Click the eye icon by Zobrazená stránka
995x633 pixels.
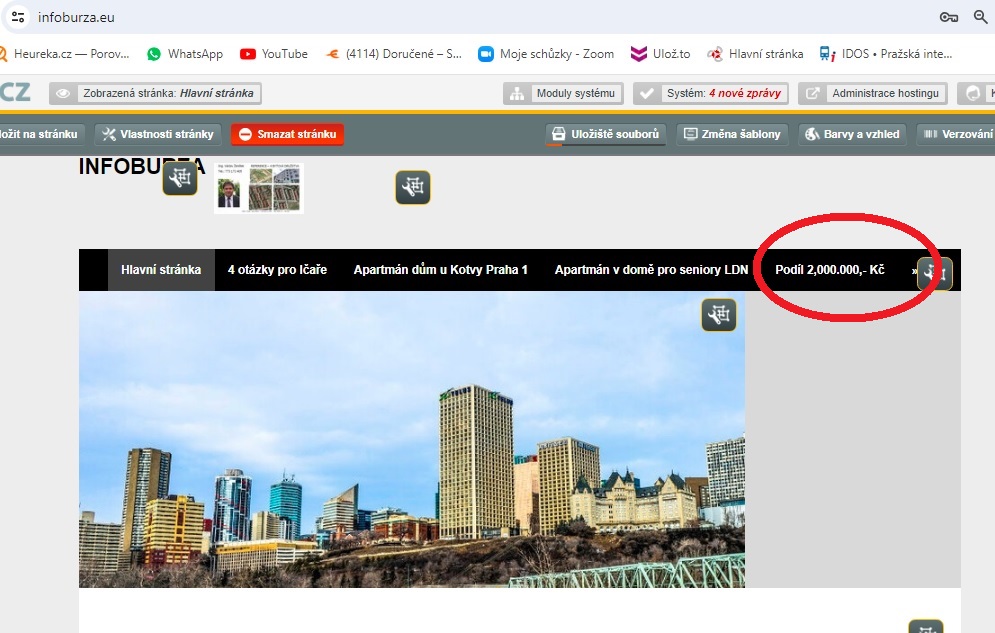click(x=63, y=94)
